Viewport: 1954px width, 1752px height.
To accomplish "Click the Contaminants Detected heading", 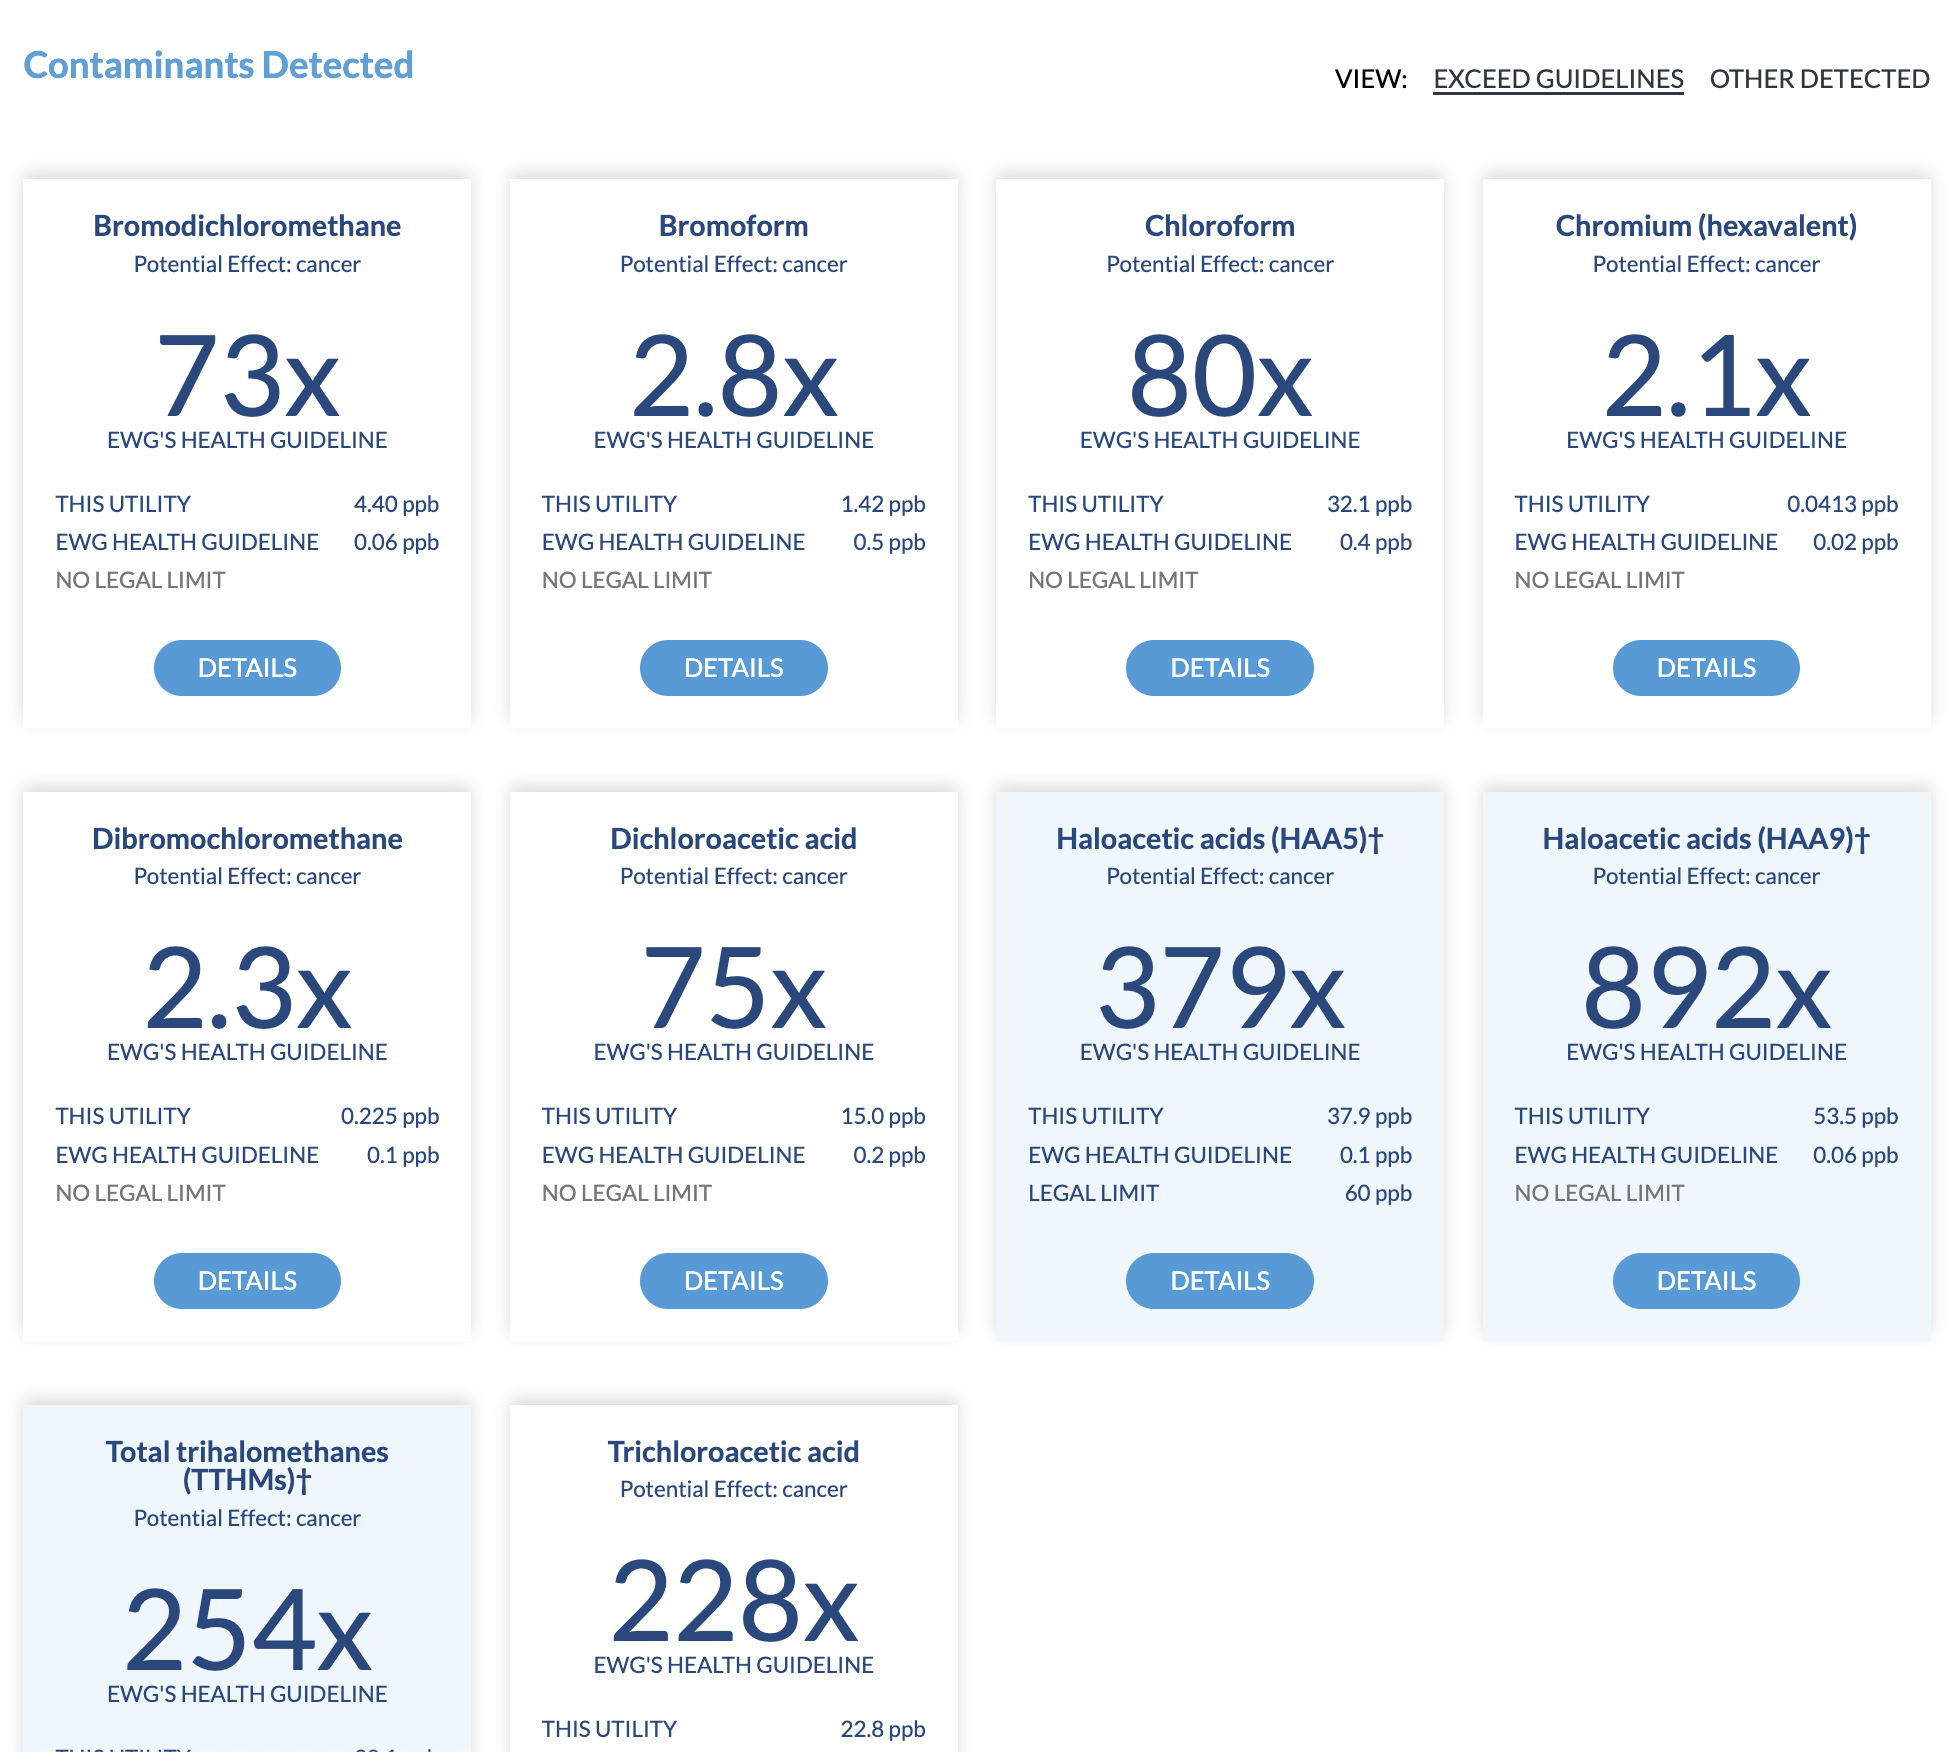I will (218, 65).
